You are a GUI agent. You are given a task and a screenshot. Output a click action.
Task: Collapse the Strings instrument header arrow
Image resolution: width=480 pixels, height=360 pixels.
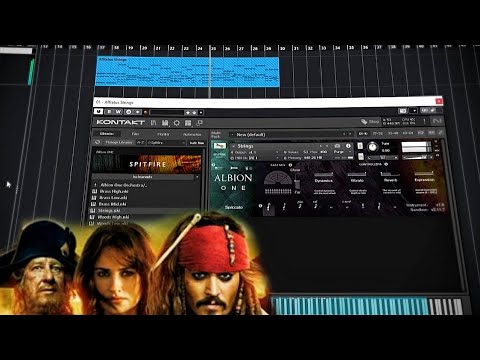[x=233, y=146]
